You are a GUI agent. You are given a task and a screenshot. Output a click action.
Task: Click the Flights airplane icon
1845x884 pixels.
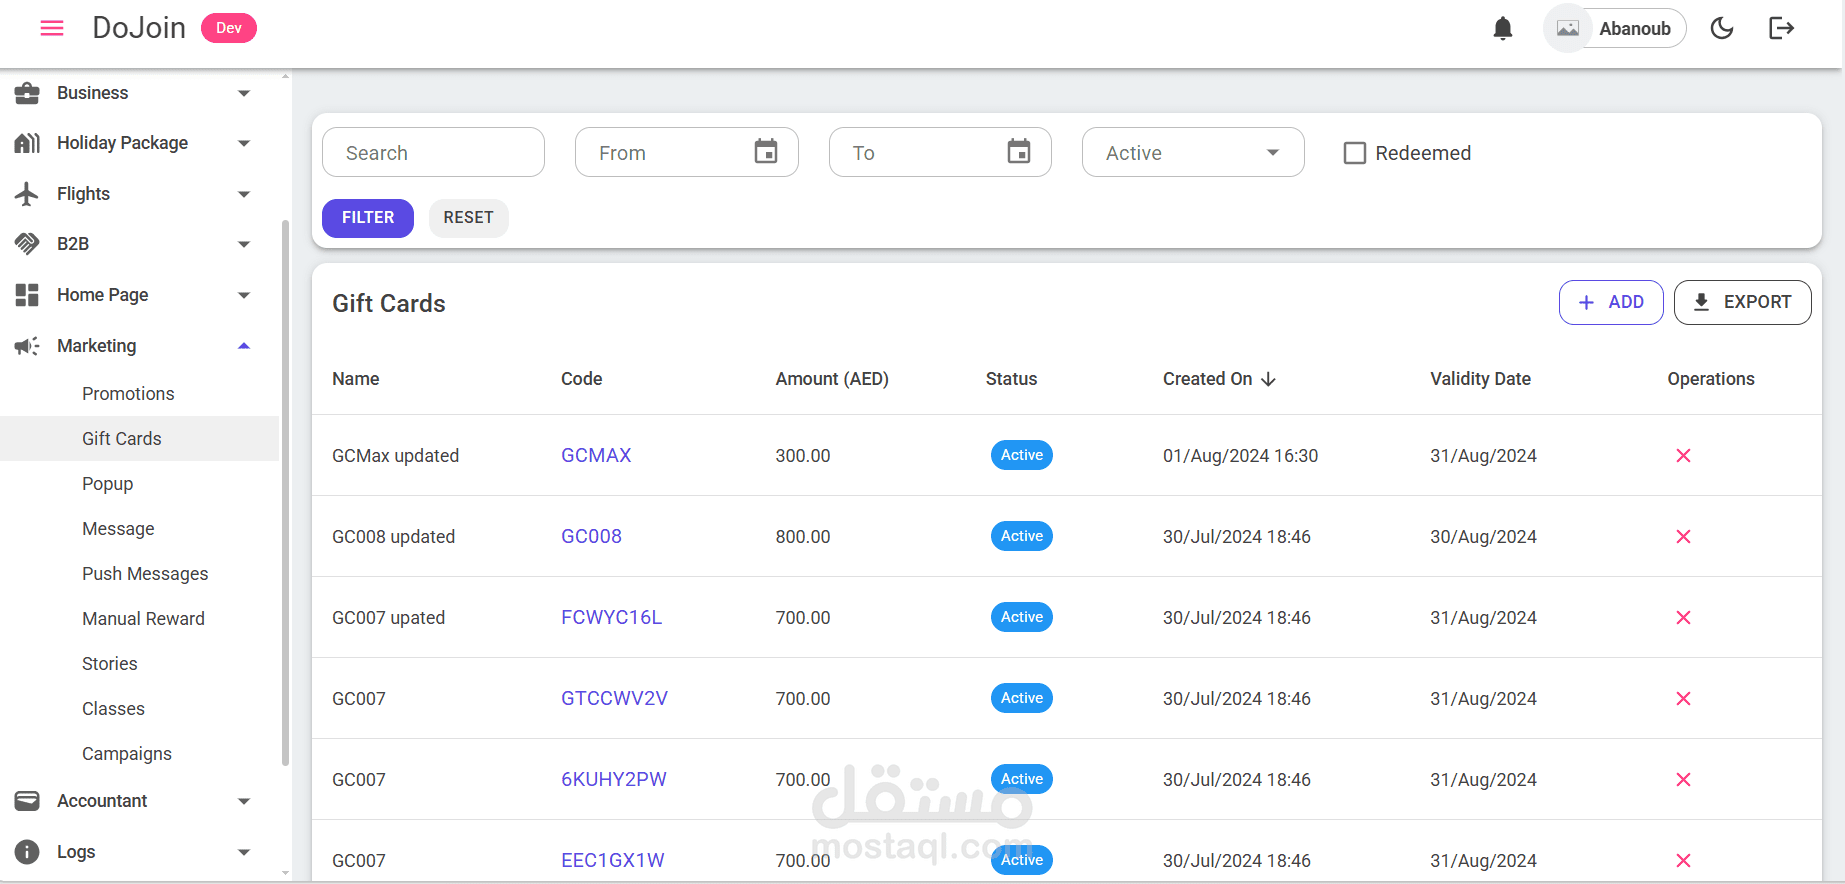[x=27, y=194]
